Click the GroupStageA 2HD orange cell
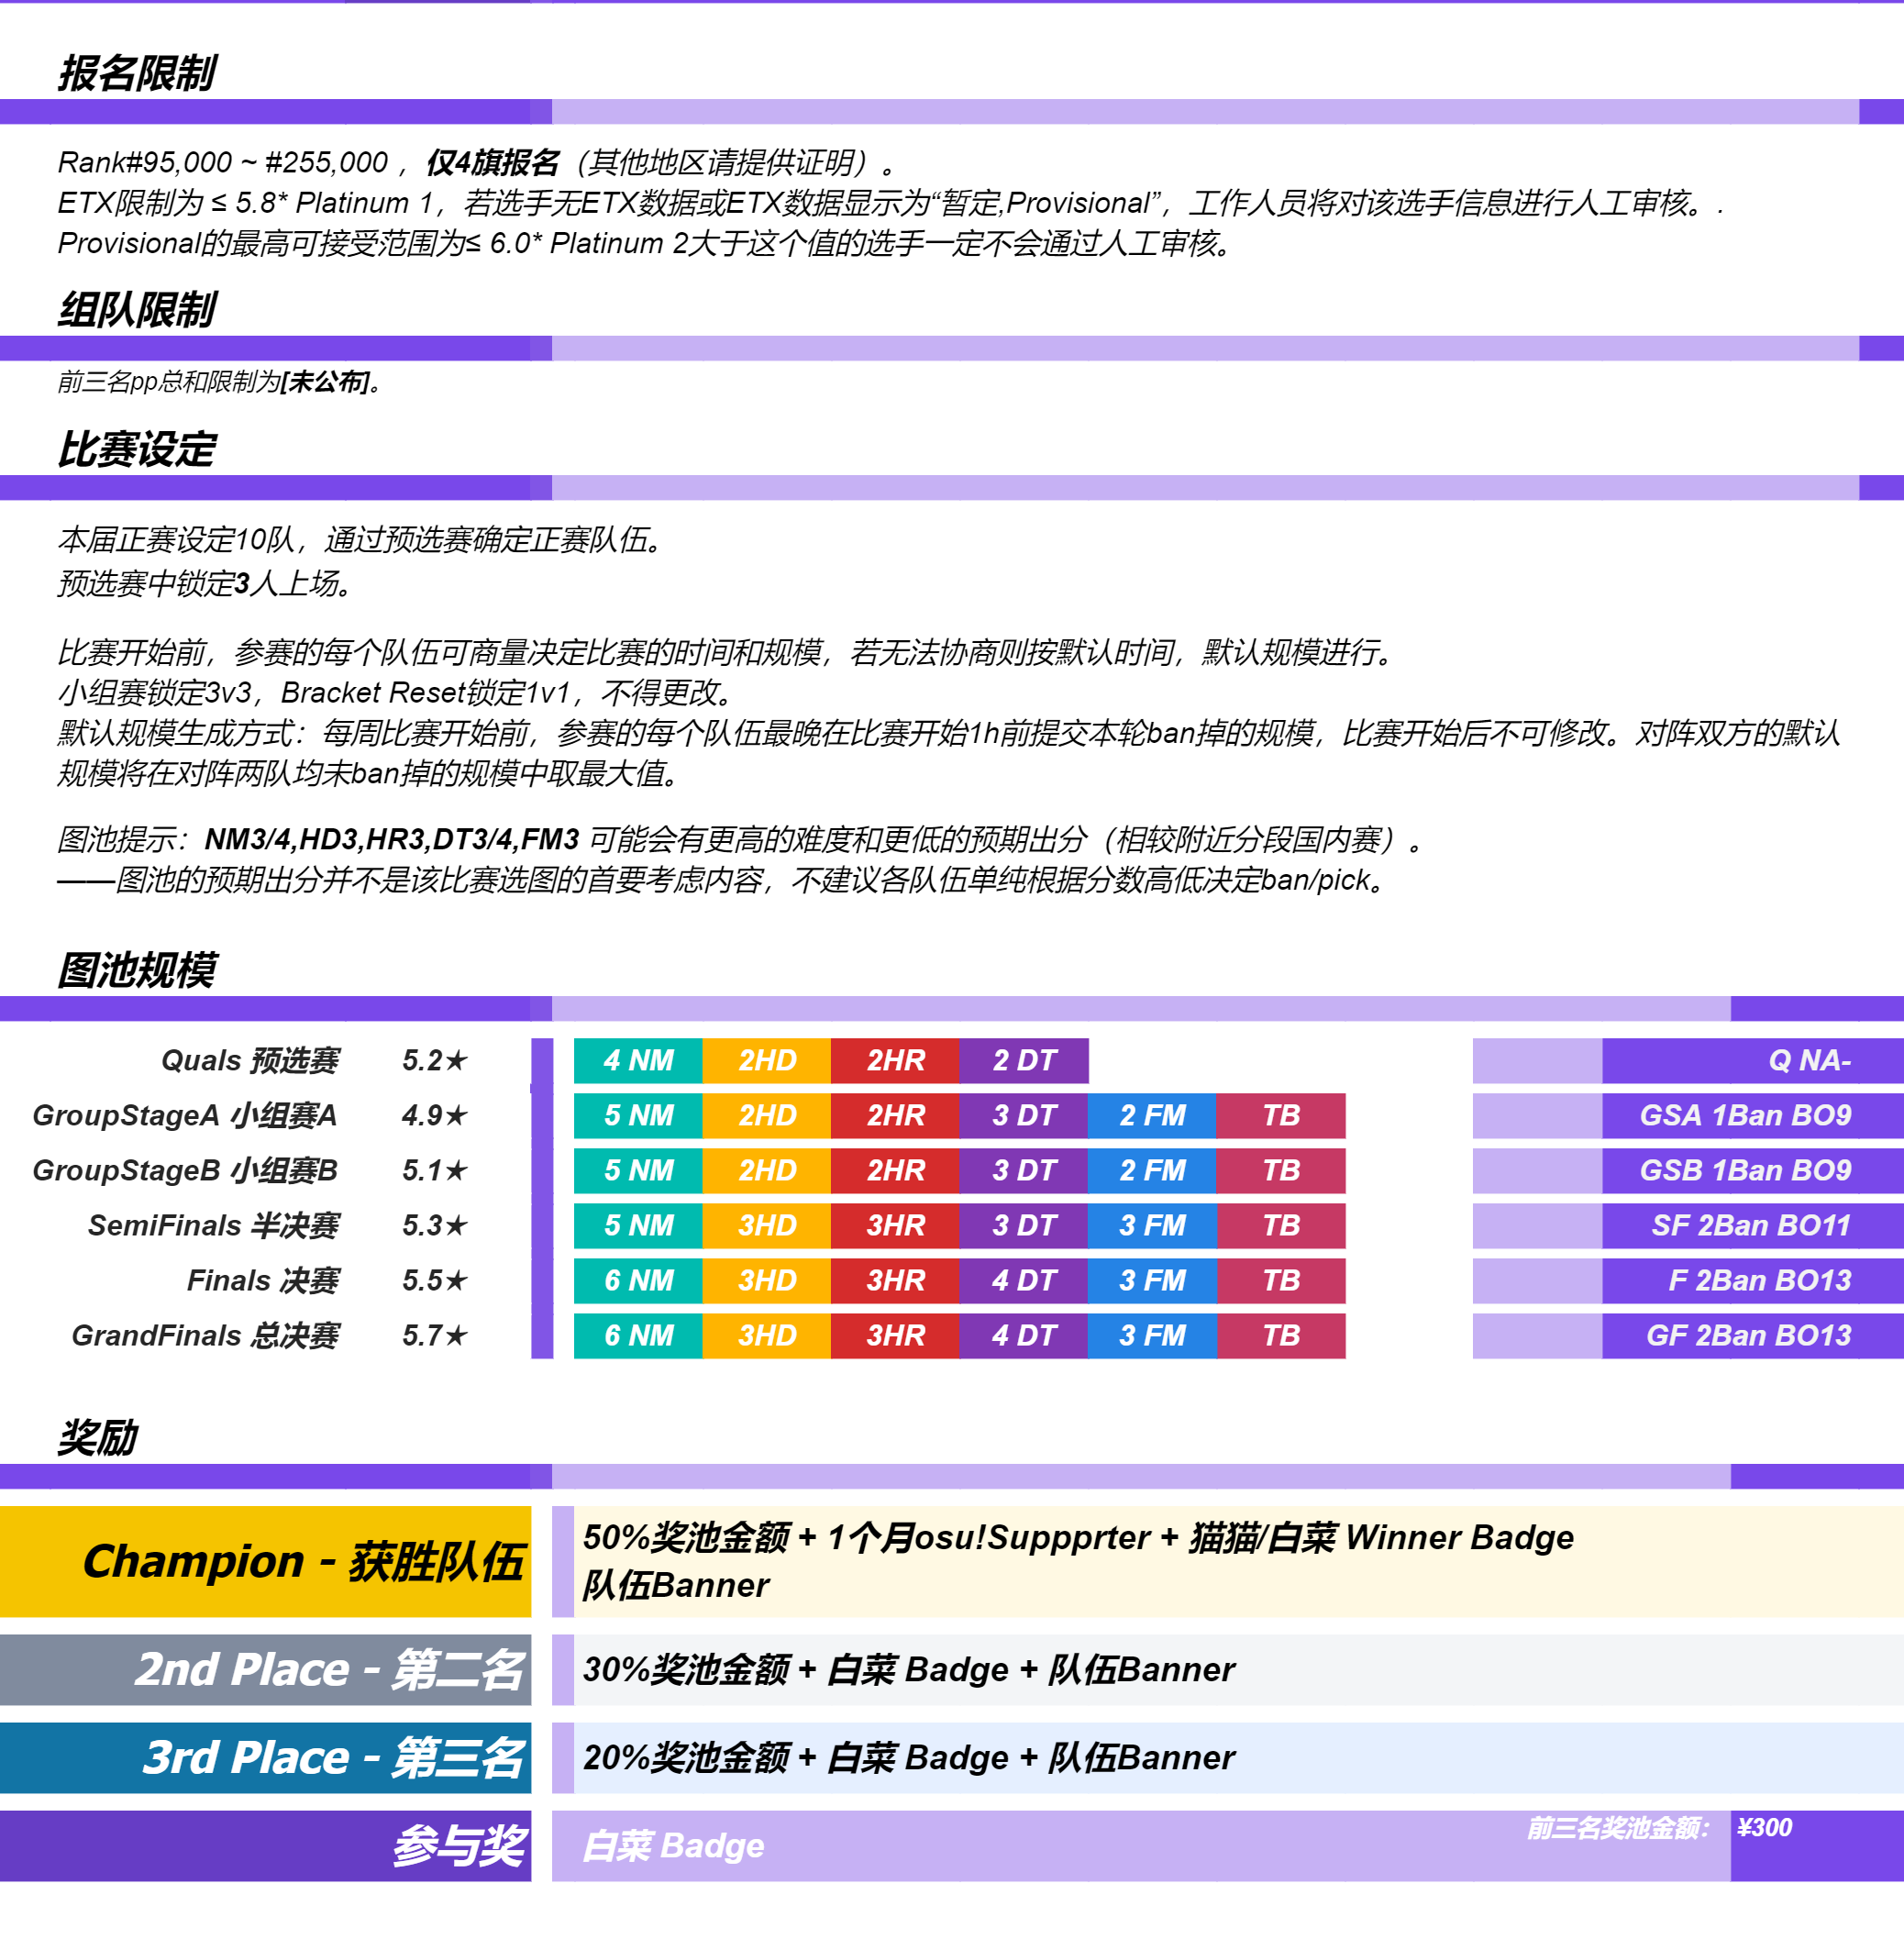Viewport: 1904px width, 1950px height. 766,1115
